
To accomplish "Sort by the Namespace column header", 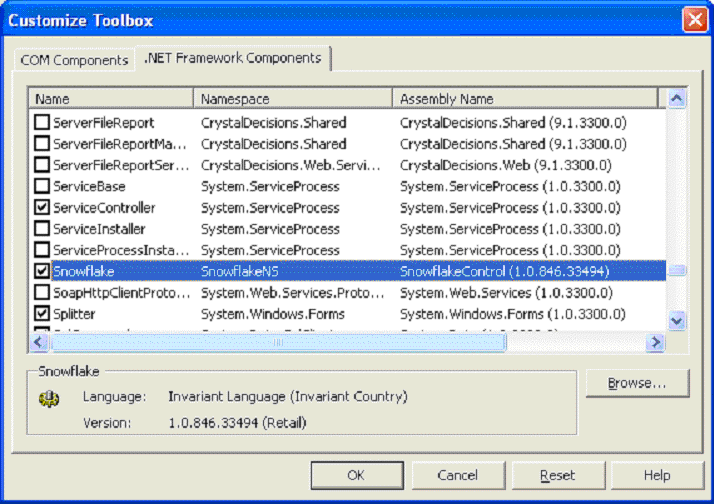I will click(293, 99).
